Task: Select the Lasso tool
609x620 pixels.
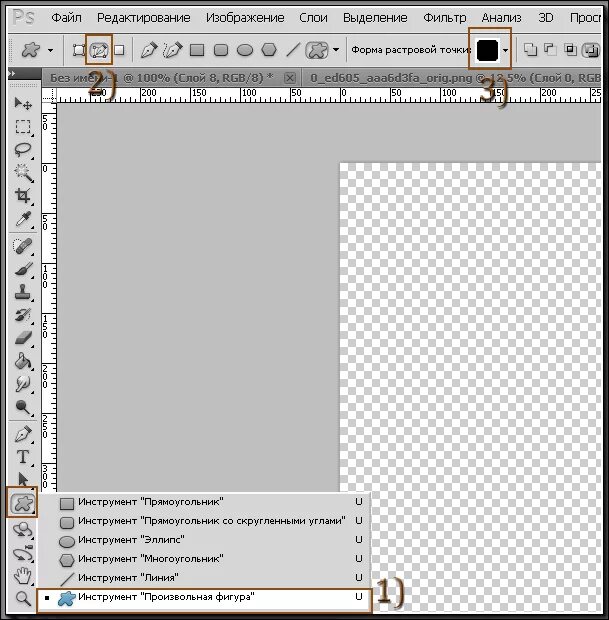Action: pos(23,149)
